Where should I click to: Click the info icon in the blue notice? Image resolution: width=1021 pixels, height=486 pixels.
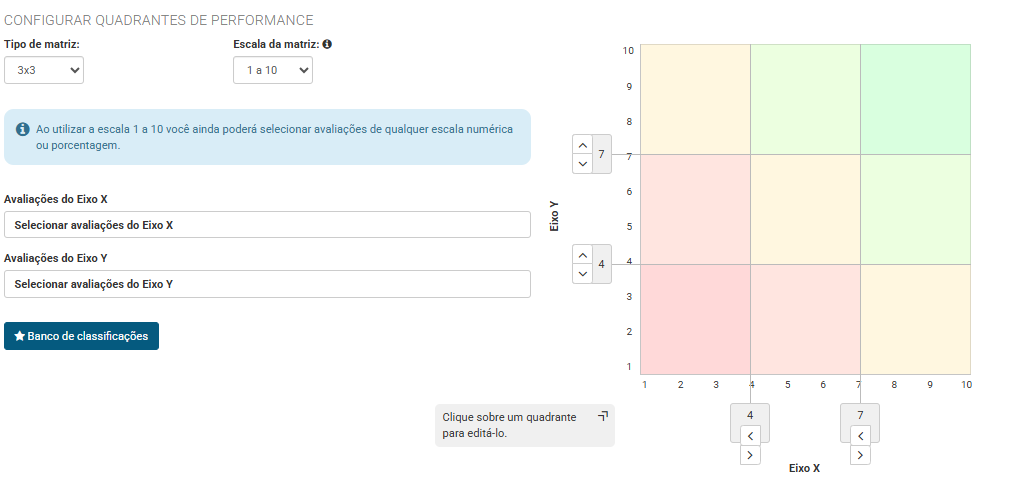click(x=22, y=129)
